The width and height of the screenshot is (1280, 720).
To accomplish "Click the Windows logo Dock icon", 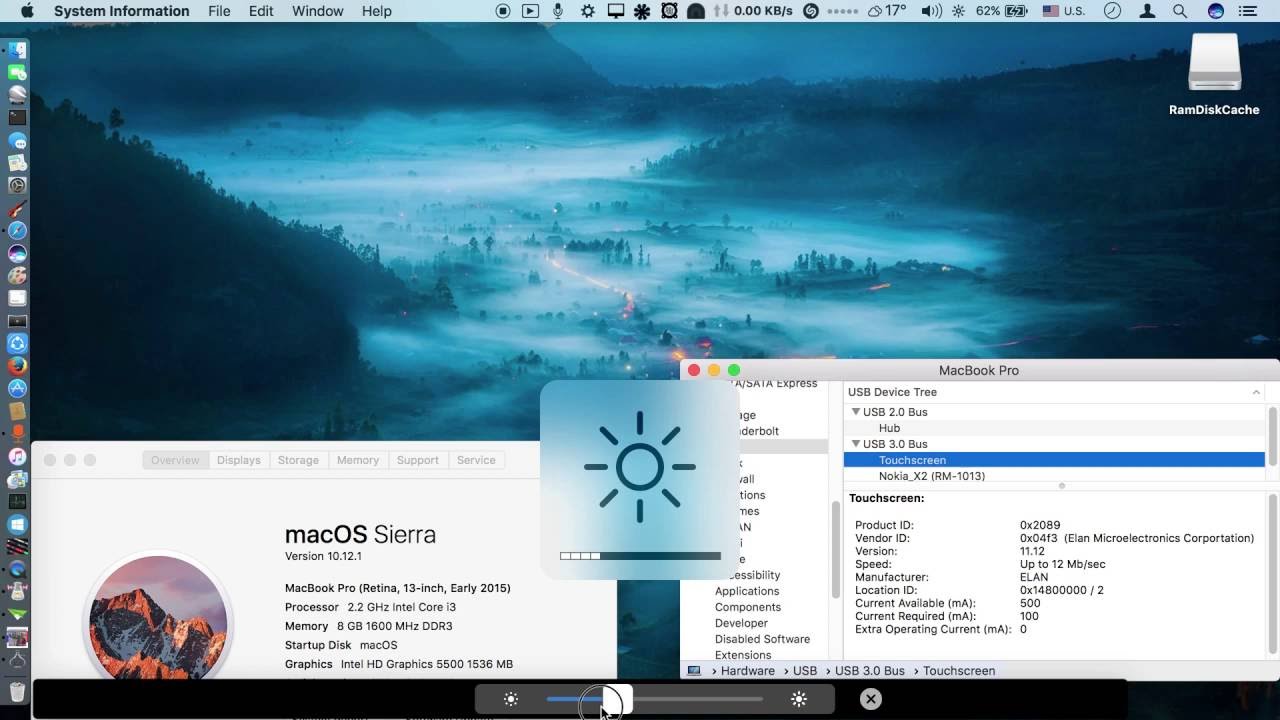I will (x=17, y=523).
